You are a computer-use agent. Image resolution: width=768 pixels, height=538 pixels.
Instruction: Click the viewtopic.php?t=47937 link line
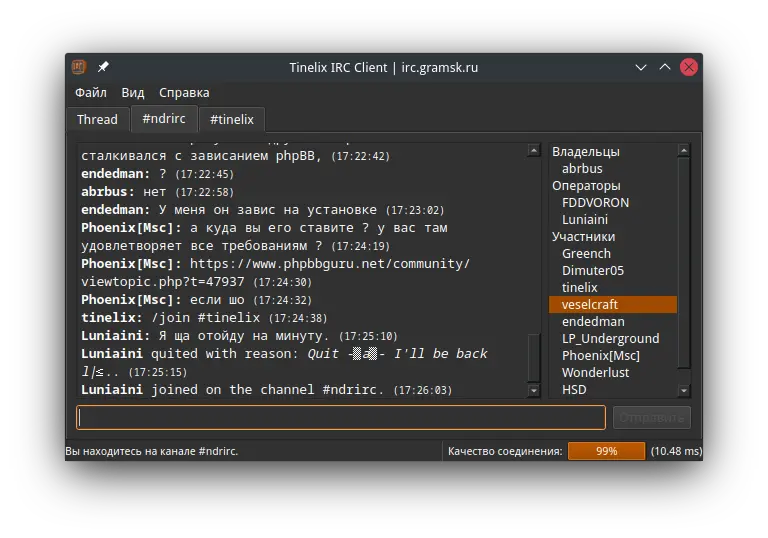(x=163, y=282)
